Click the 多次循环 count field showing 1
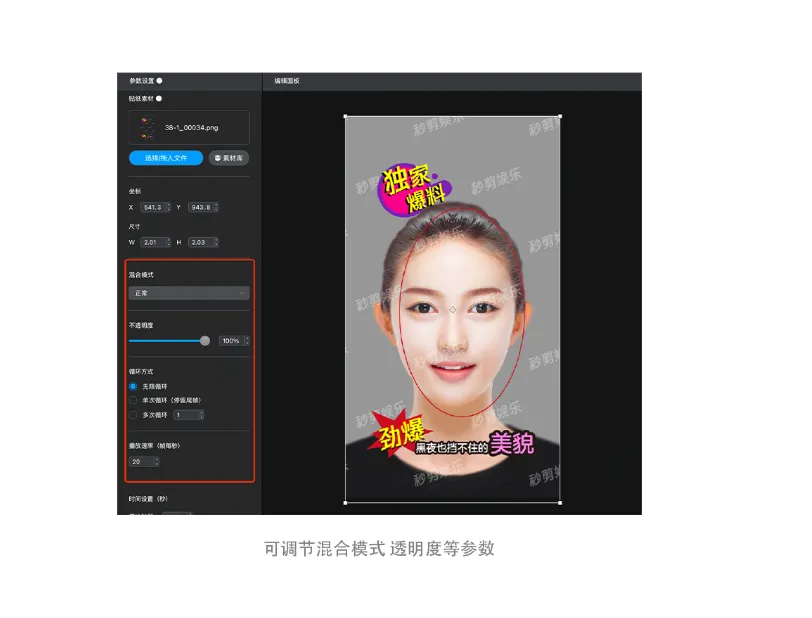The height and width of the screenshot is (618, 812). [x=186, y=415]
